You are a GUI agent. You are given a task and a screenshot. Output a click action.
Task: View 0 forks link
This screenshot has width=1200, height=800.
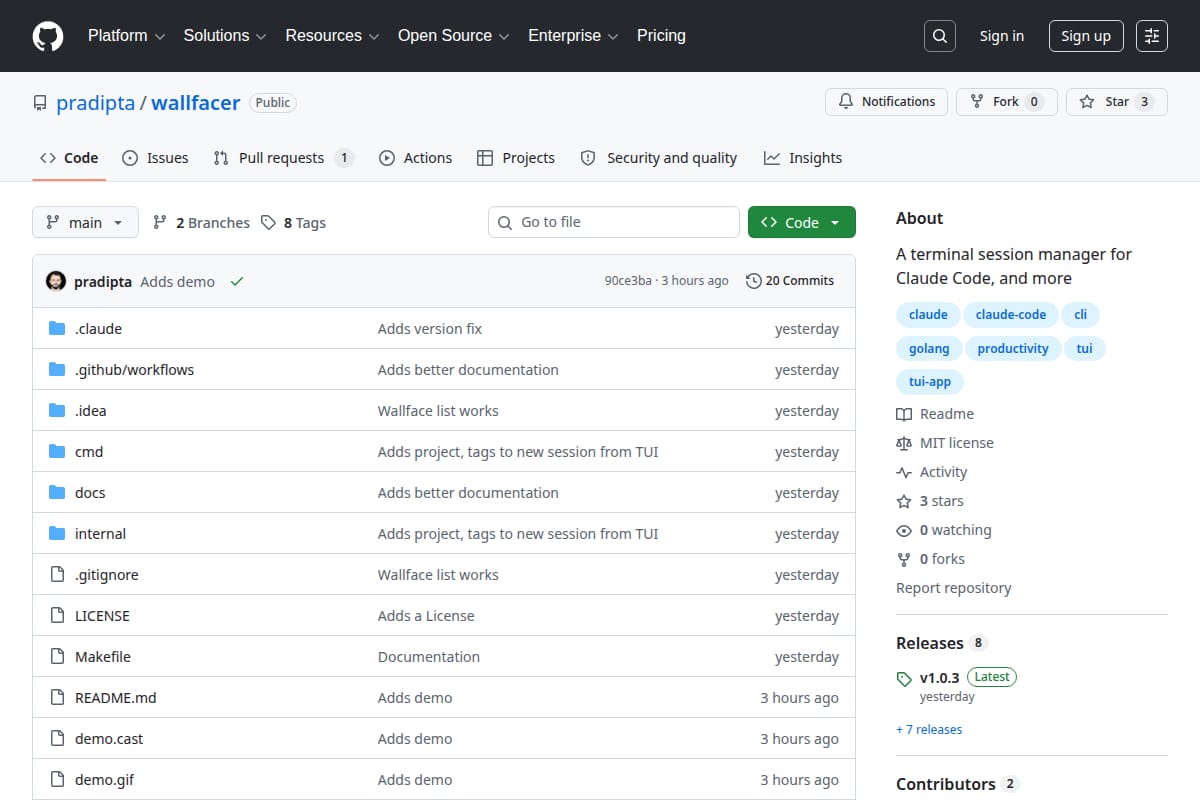coord(931,559)
